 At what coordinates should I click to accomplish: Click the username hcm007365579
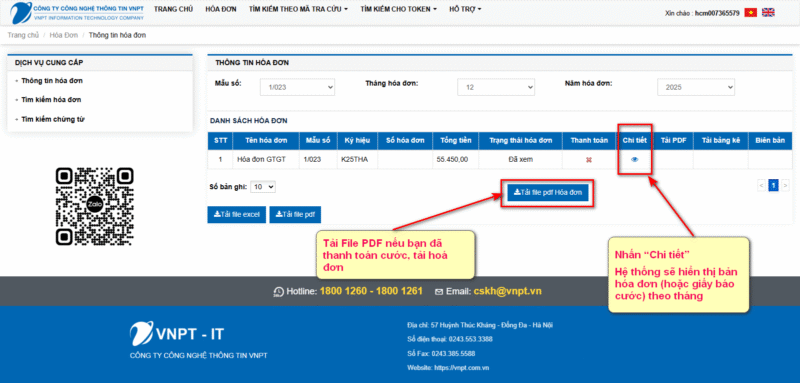coord(717,13)
